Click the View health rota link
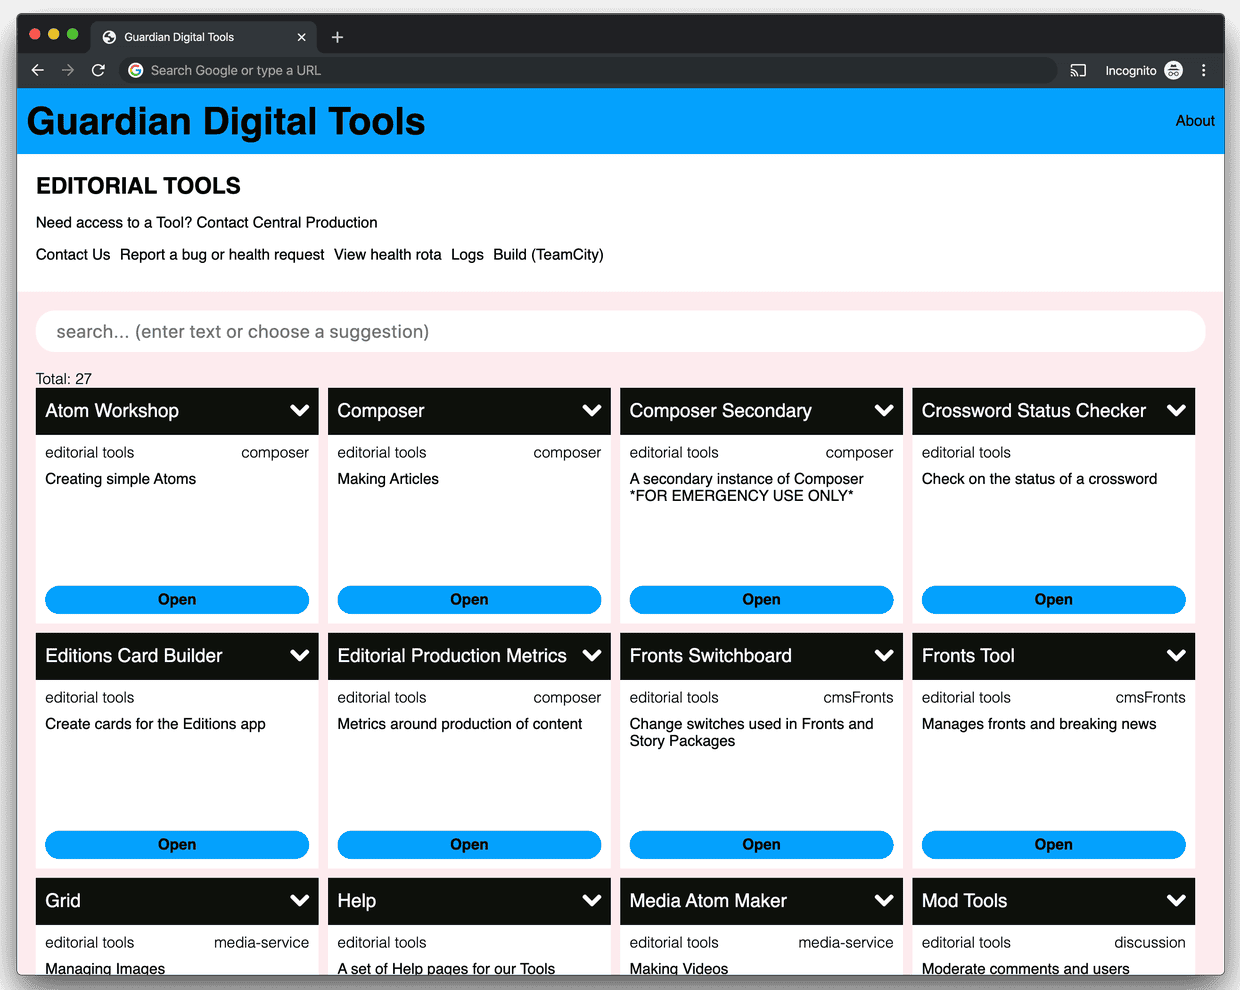The height and width of the screenshot is (990, 1240). [387, 255]
